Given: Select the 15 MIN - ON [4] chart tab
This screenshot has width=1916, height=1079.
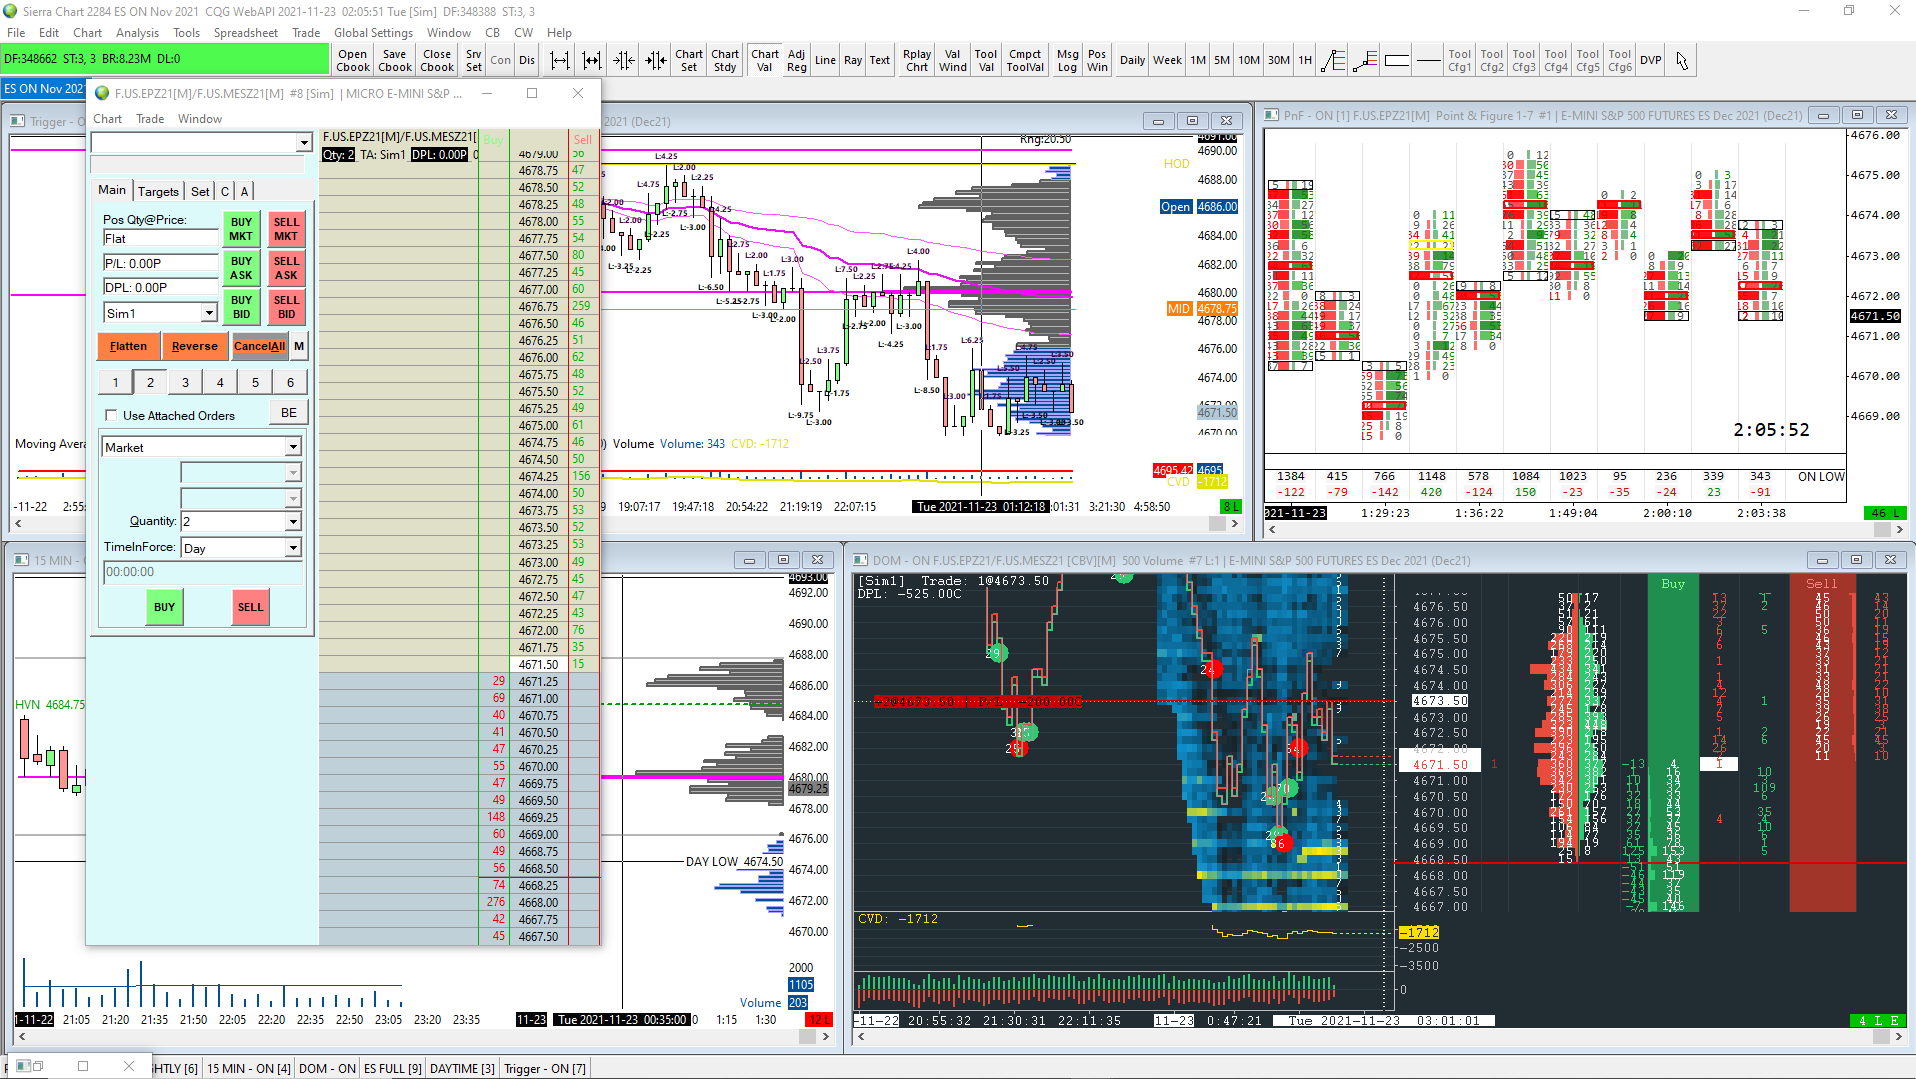Looking at the screenshot, I should click(249, 1069).
